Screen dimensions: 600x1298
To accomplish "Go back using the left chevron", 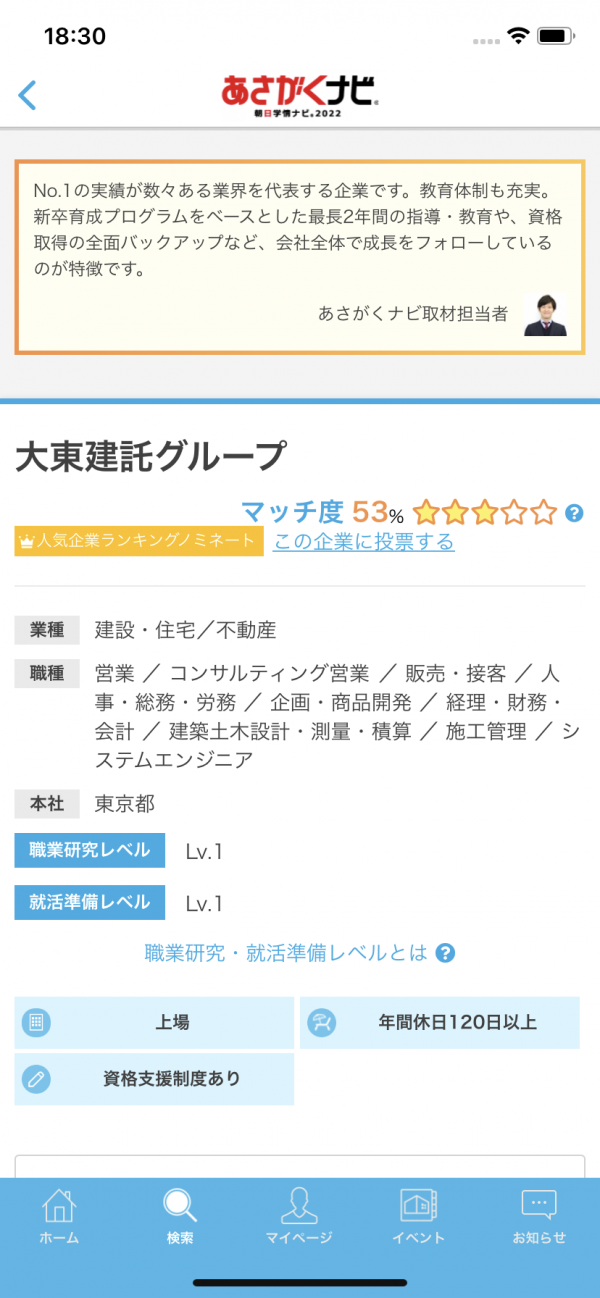I will tap(27, 95).
